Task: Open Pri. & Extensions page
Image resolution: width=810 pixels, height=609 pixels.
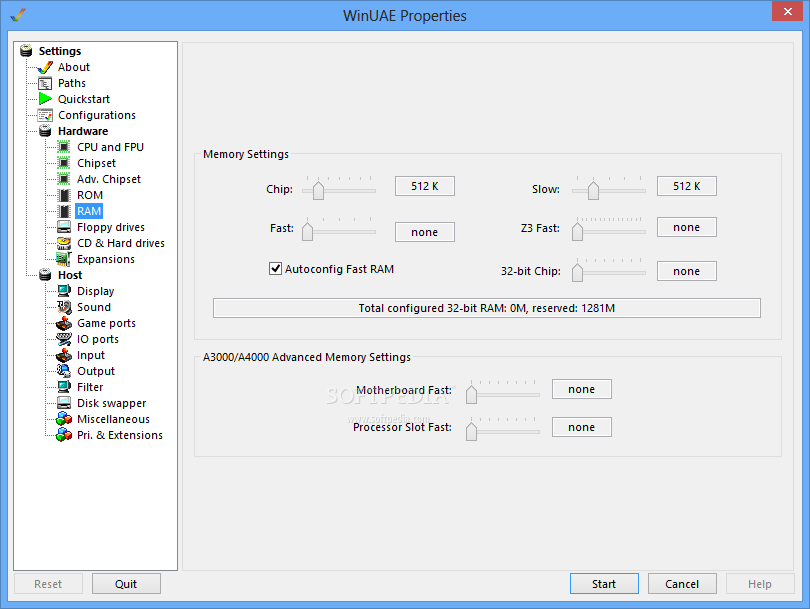Action: tap(120, 435)
